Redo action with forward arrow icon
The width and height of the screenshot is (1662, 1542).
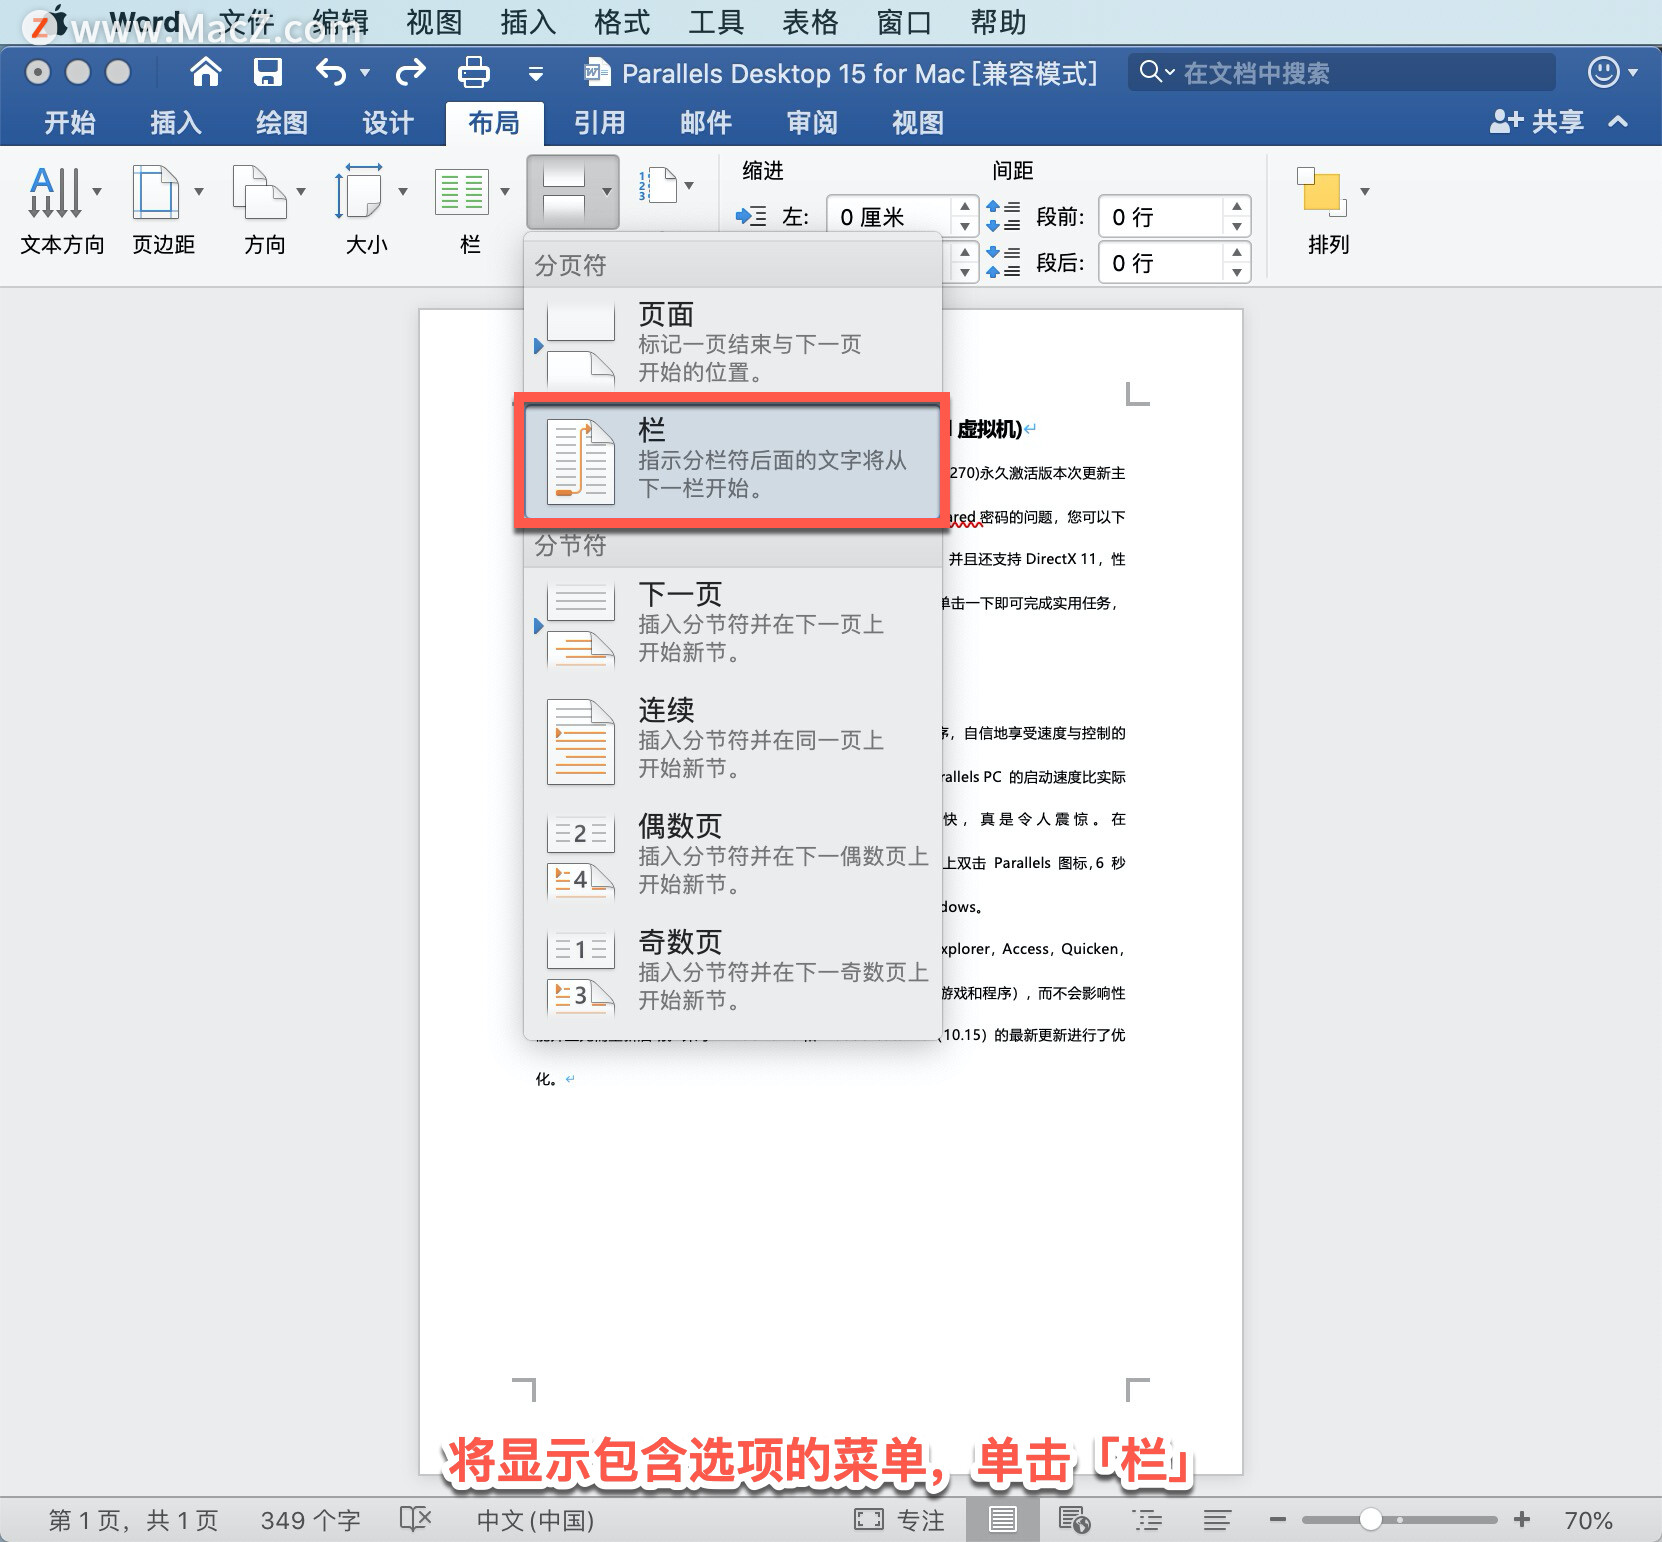(x=410, y=72)
